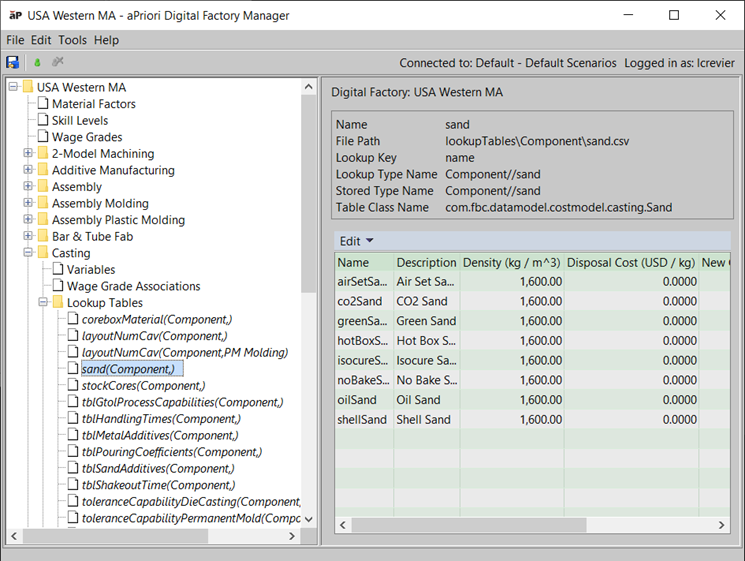Select tblSandAdditives(Component,) table

click(x=158, y=468)
